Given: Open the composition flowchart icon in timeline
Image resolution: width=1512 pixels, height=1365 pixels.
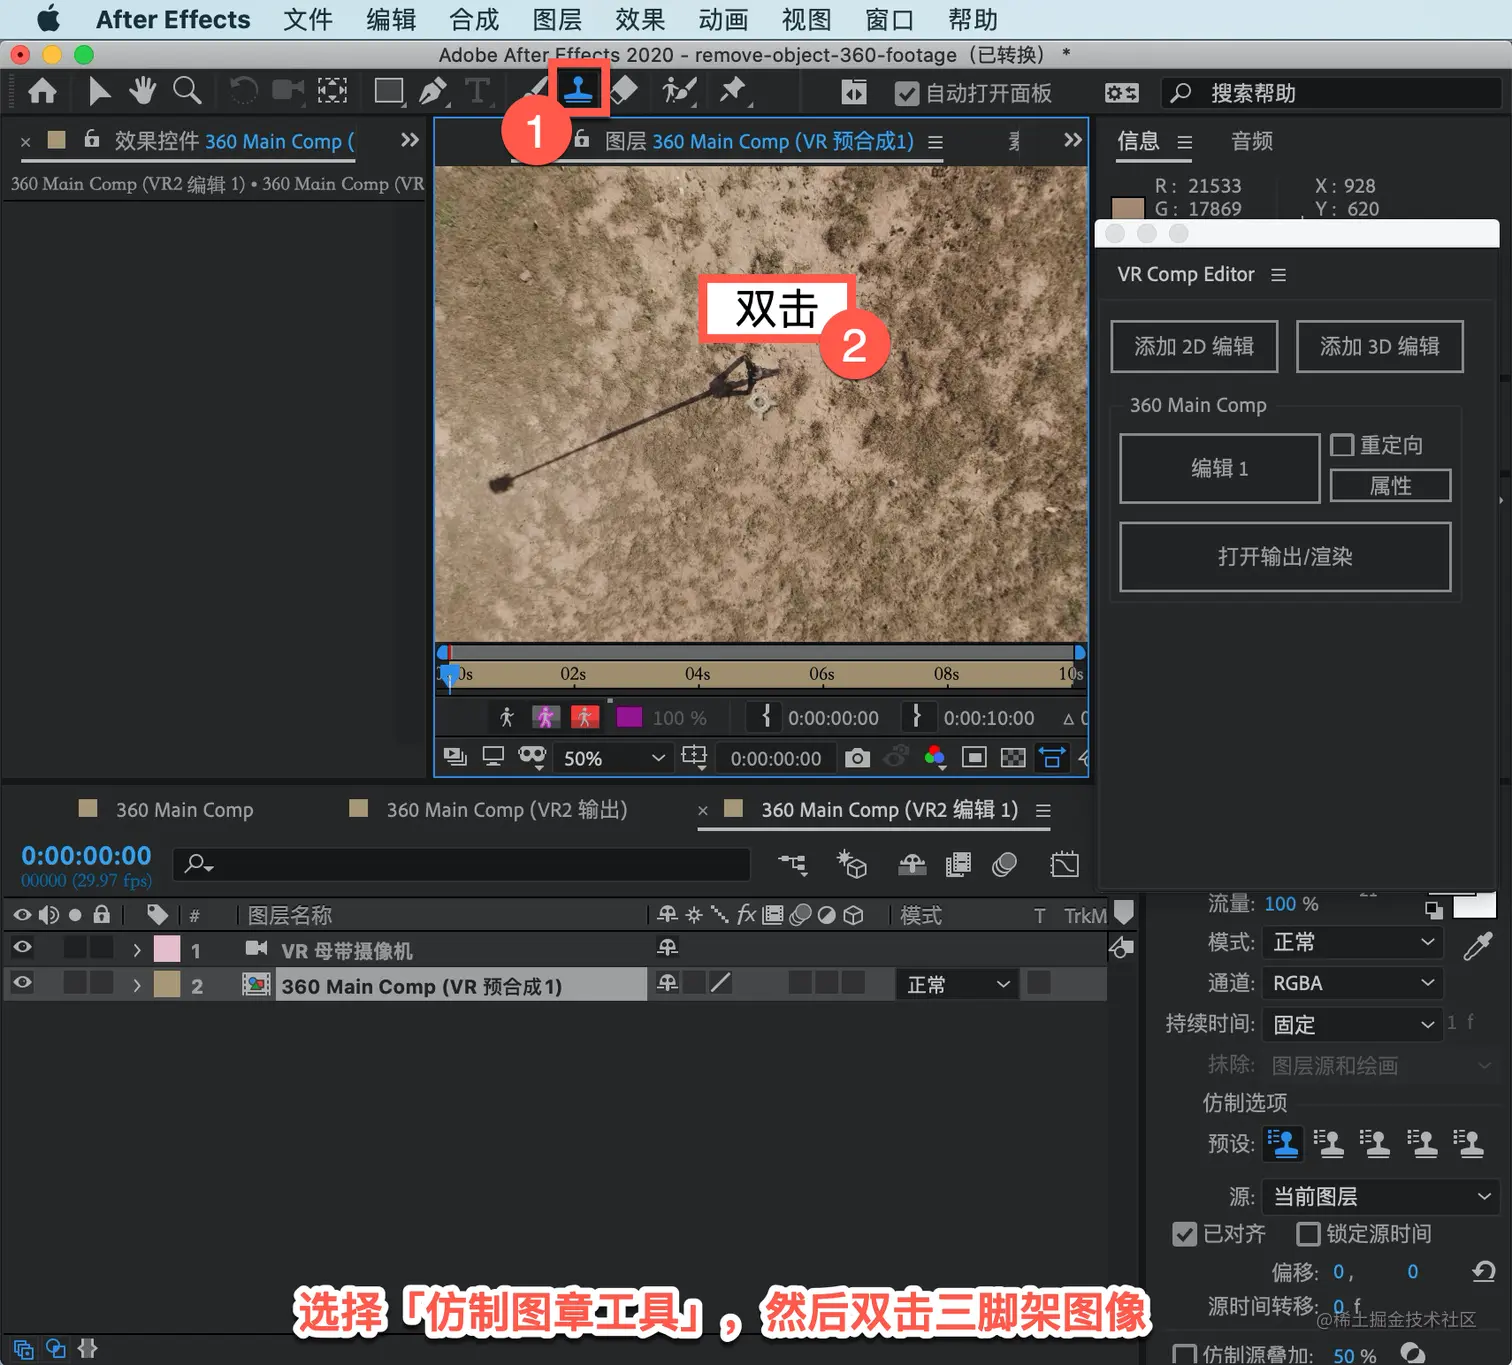Looking at the screenshot, I should coord(793,865).
